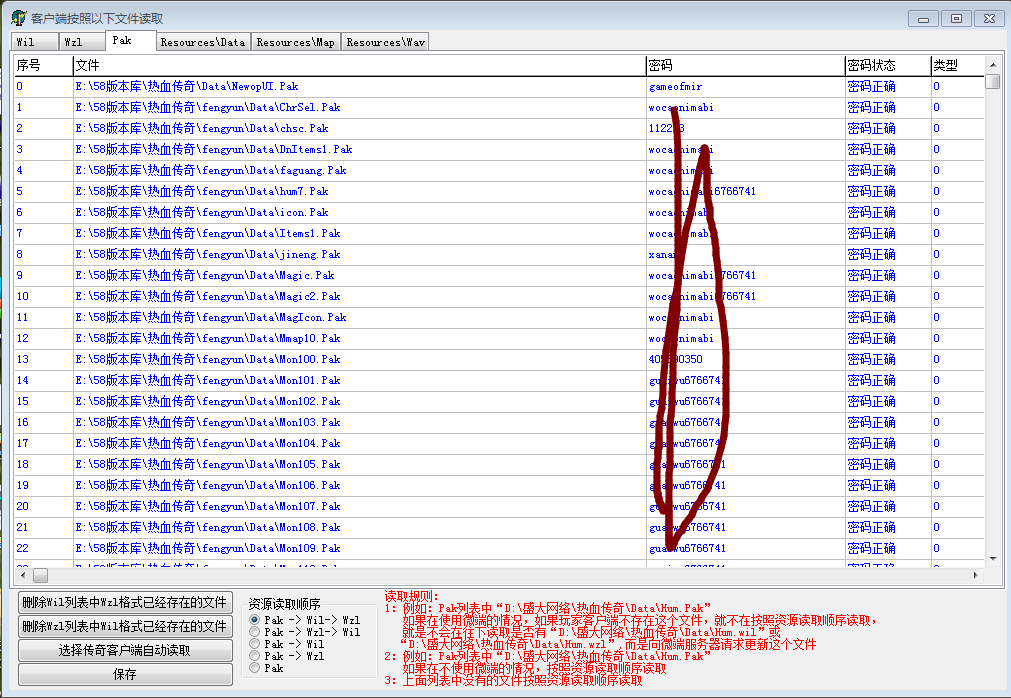This screenshot has width=1011, height=698.
Task: Open the Resources\Map tab
Action: pos(296,42)
